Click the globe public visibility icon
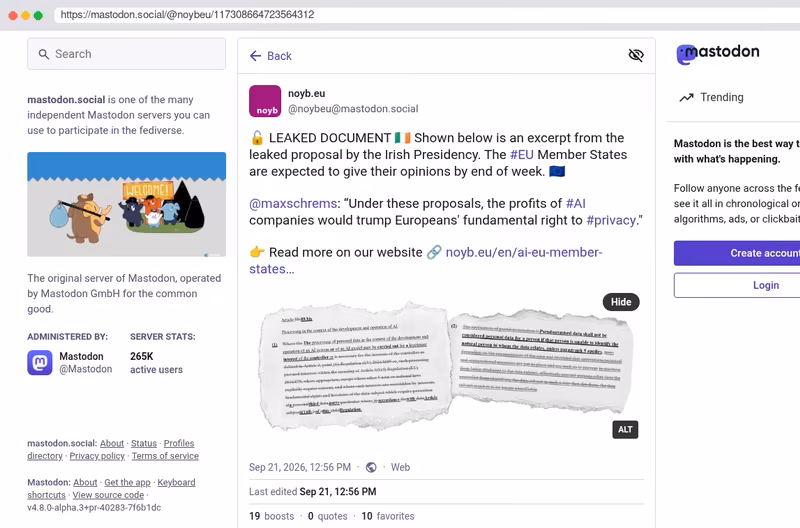Screen dimensions: 800x528 pos(371,467)
